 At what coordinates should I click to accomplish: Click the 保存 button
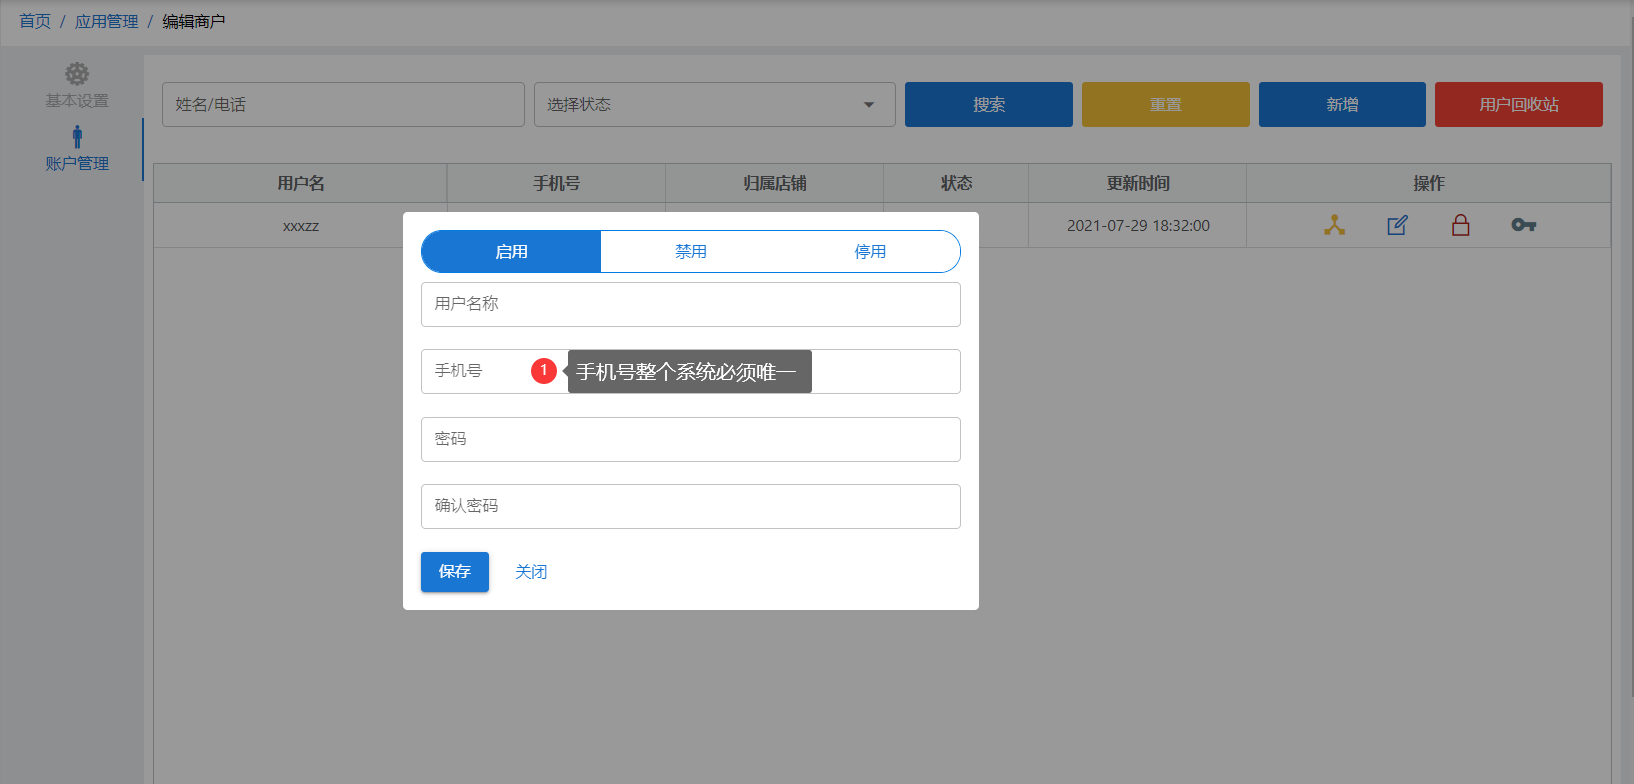455,572
